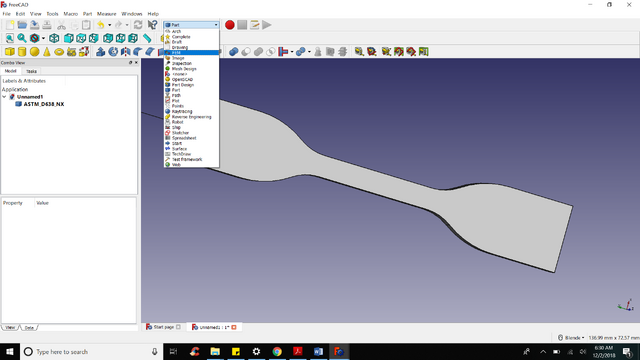Set isometric axonometric view
640x360 pixels.
coord(54,38)
